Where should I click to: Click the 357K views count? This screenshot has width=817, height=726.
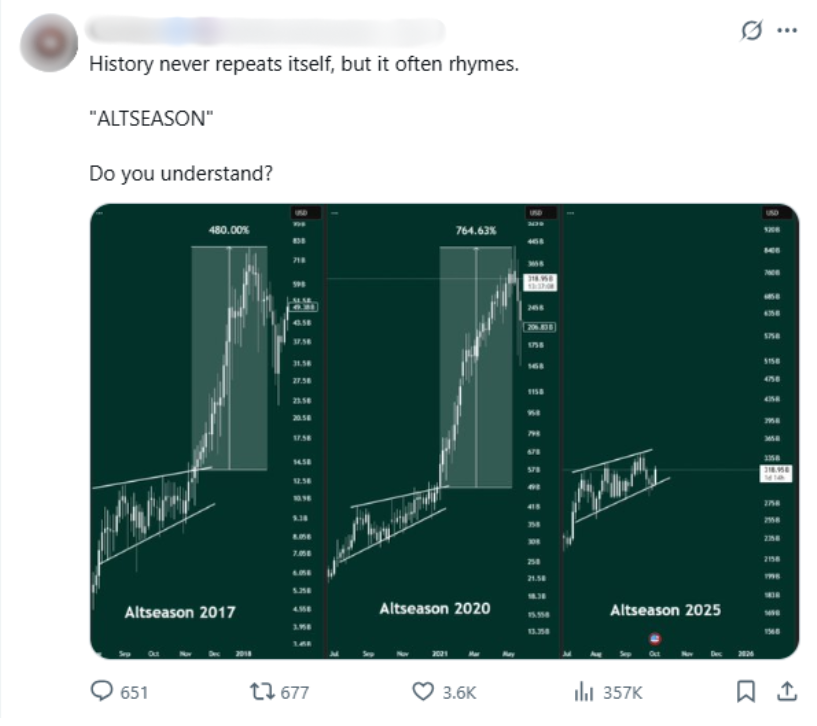[621, 692]
